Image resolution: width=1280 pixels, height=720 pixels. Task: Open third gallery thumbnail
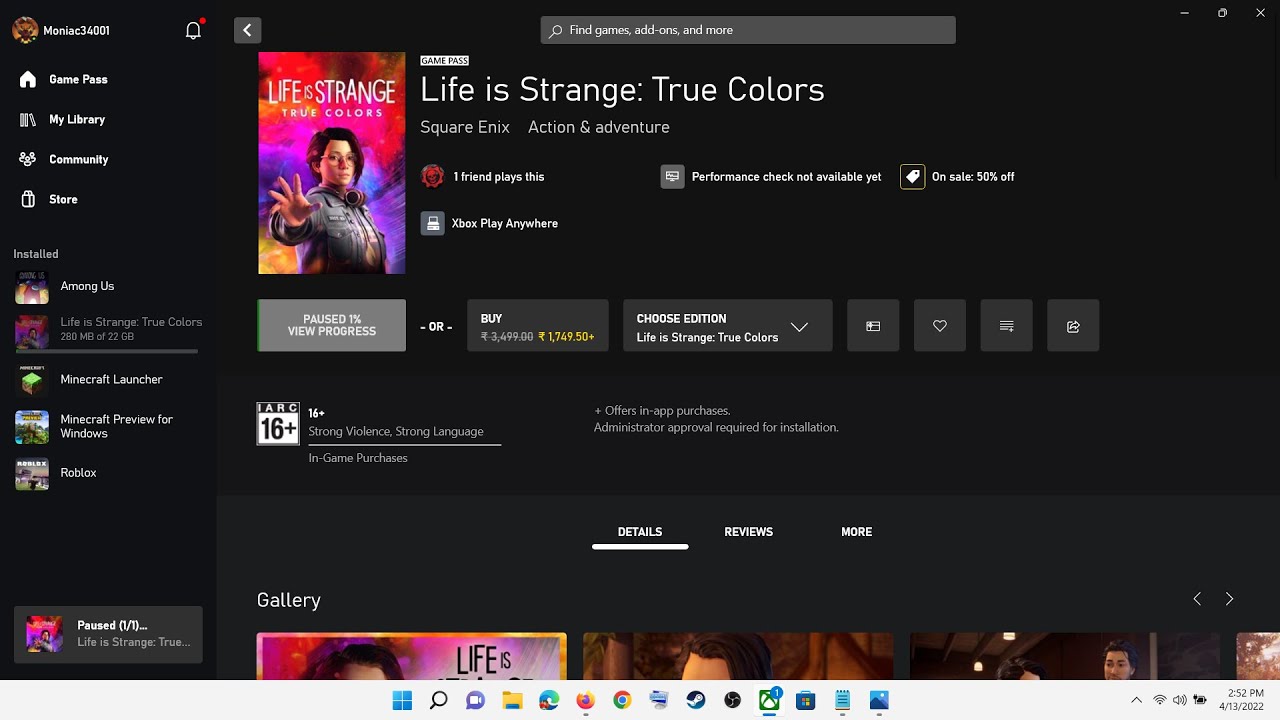[x=1065, y=656]
